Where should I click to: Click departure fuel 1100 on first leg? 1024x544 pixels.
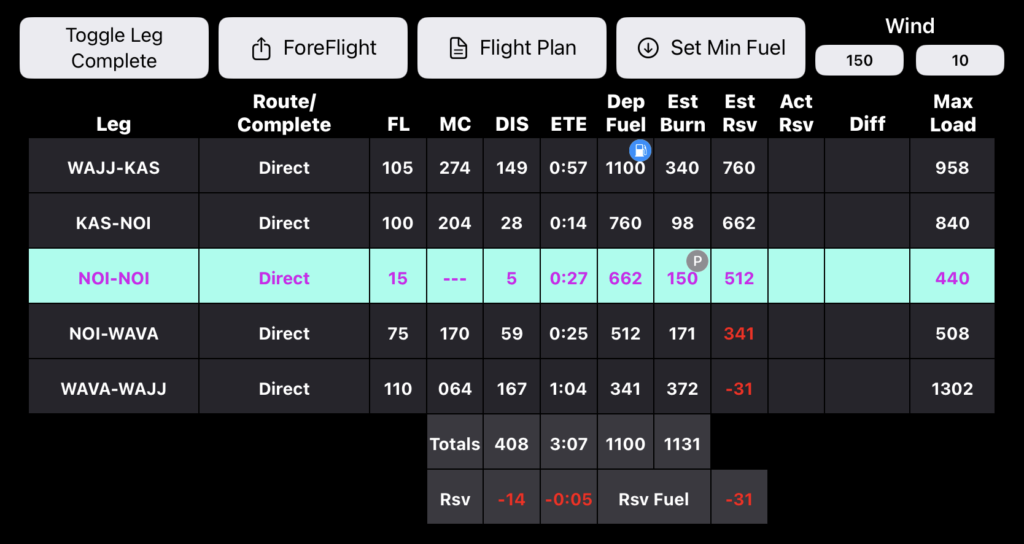[625, 168]
